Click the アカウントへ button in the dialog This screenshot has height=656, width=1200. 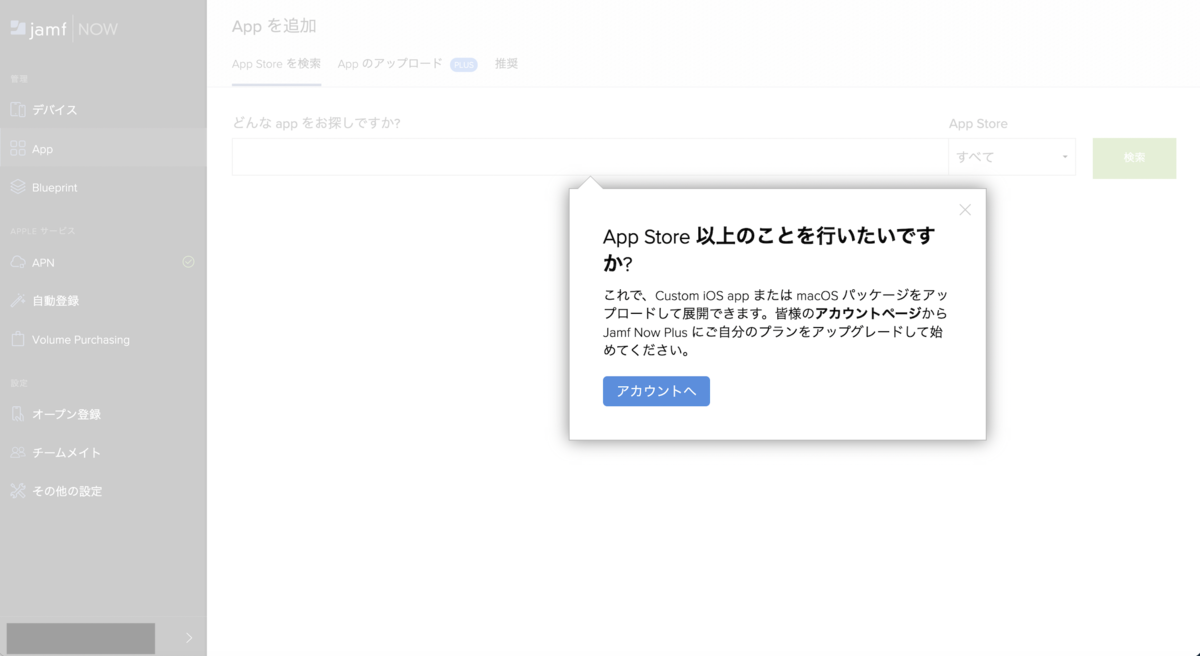coord(655,391)
